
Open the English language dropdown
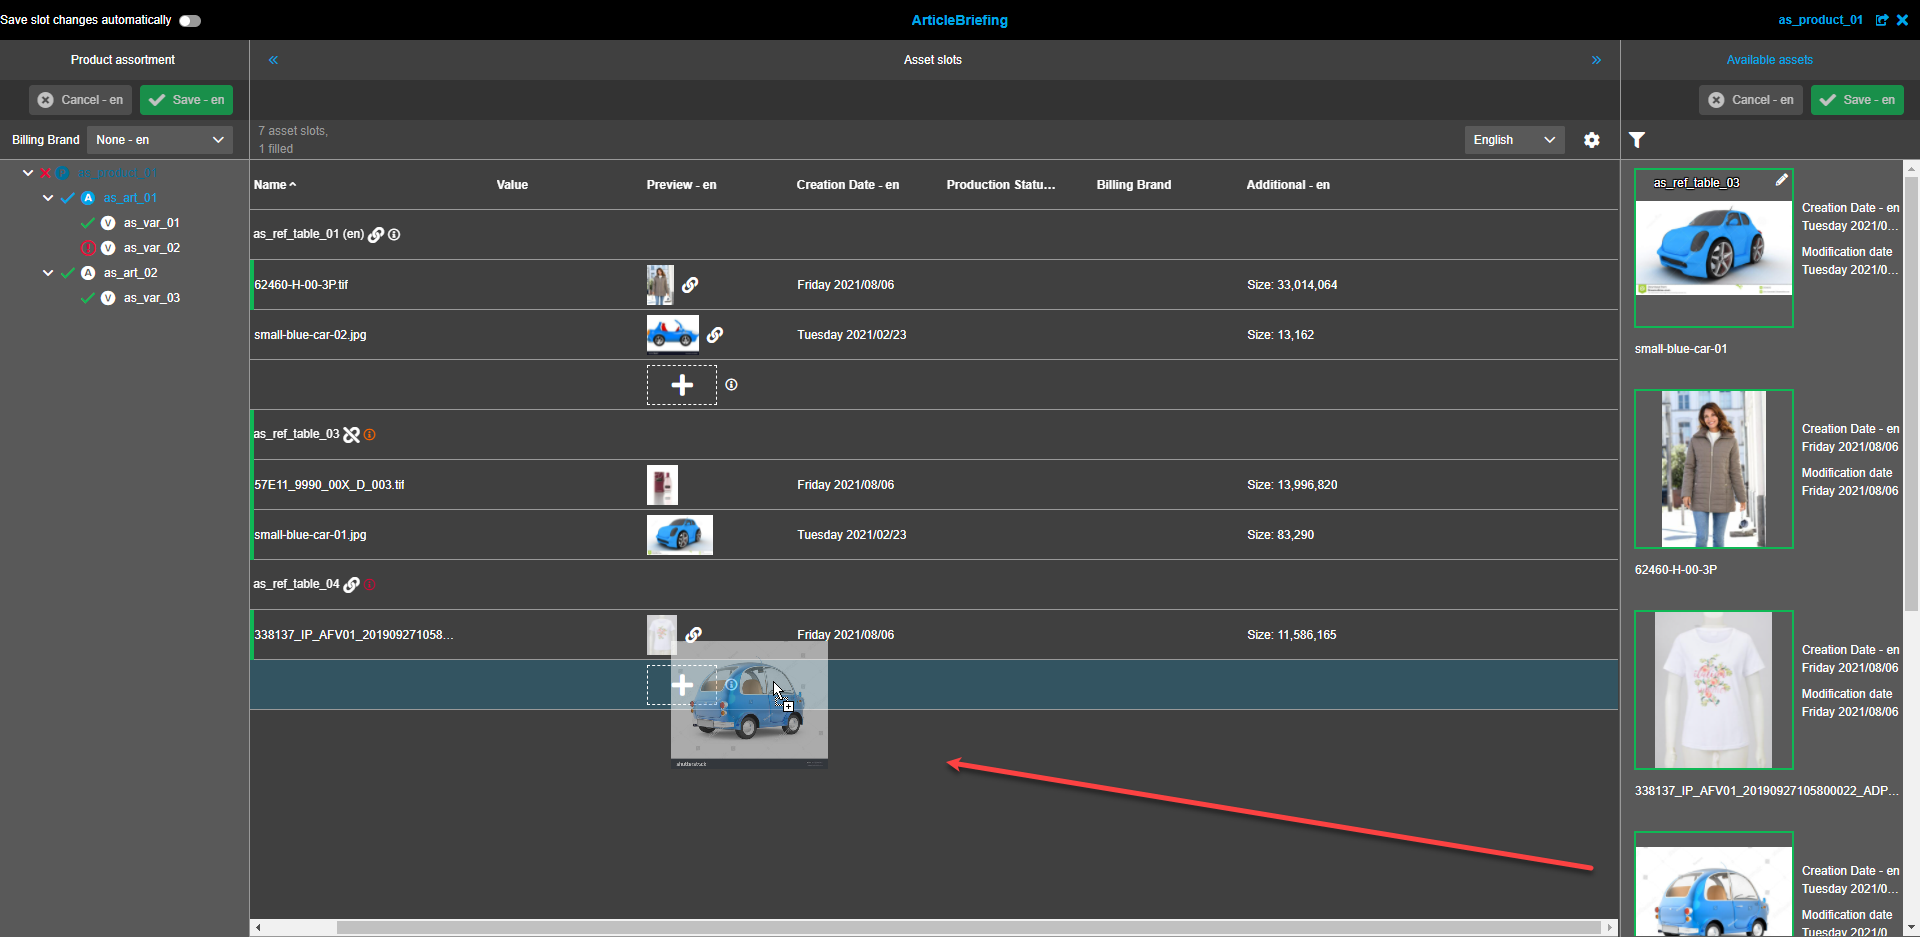1513,140
